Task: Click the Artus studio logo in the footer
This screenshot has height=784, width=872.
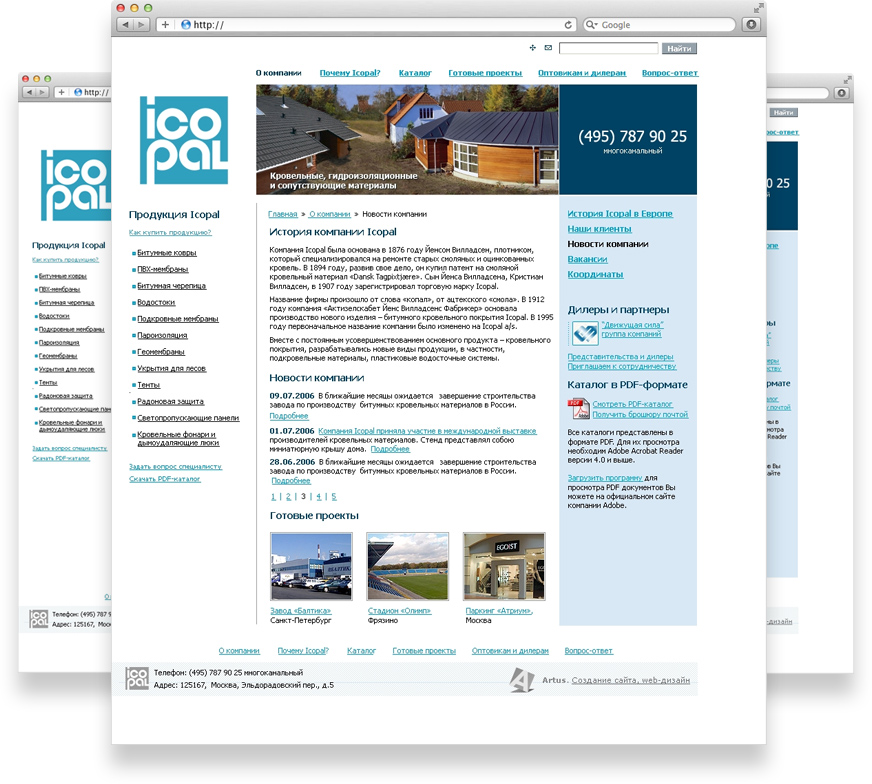Action: tap(522, 680)
